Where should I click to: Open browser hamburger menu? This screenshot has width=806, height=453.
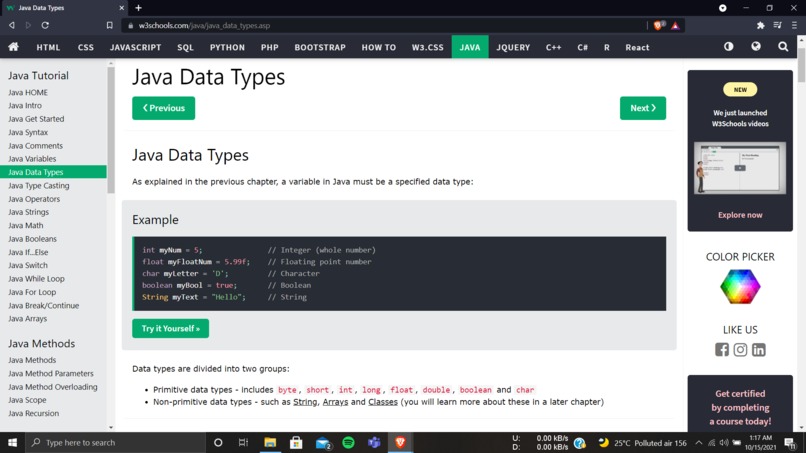pyautogui.click(x=794, y=25)
